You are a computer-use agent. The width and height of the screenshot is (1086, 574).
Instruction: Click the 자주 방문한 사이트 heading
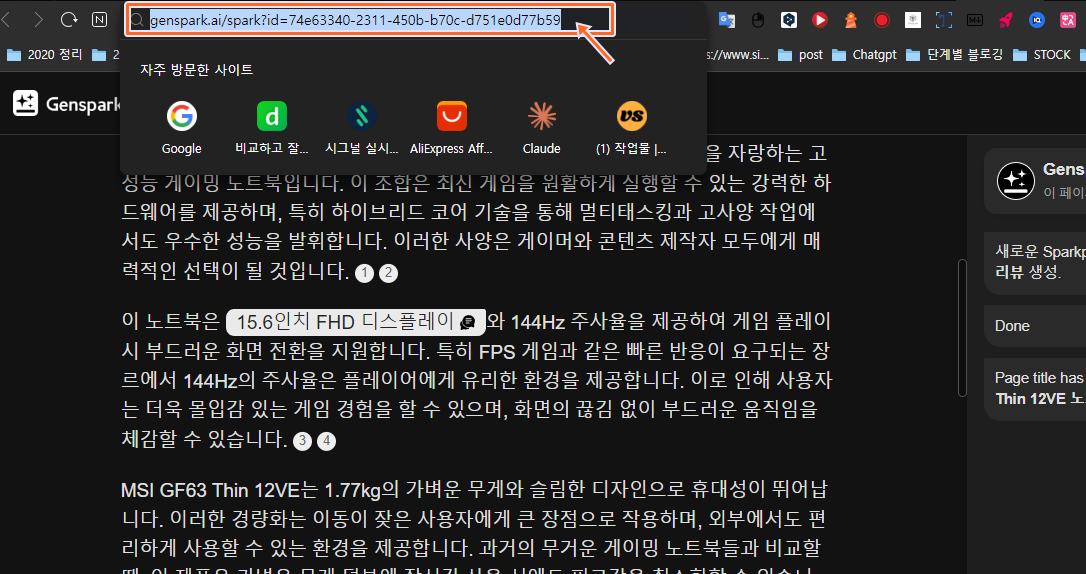(x=197, y=70)
